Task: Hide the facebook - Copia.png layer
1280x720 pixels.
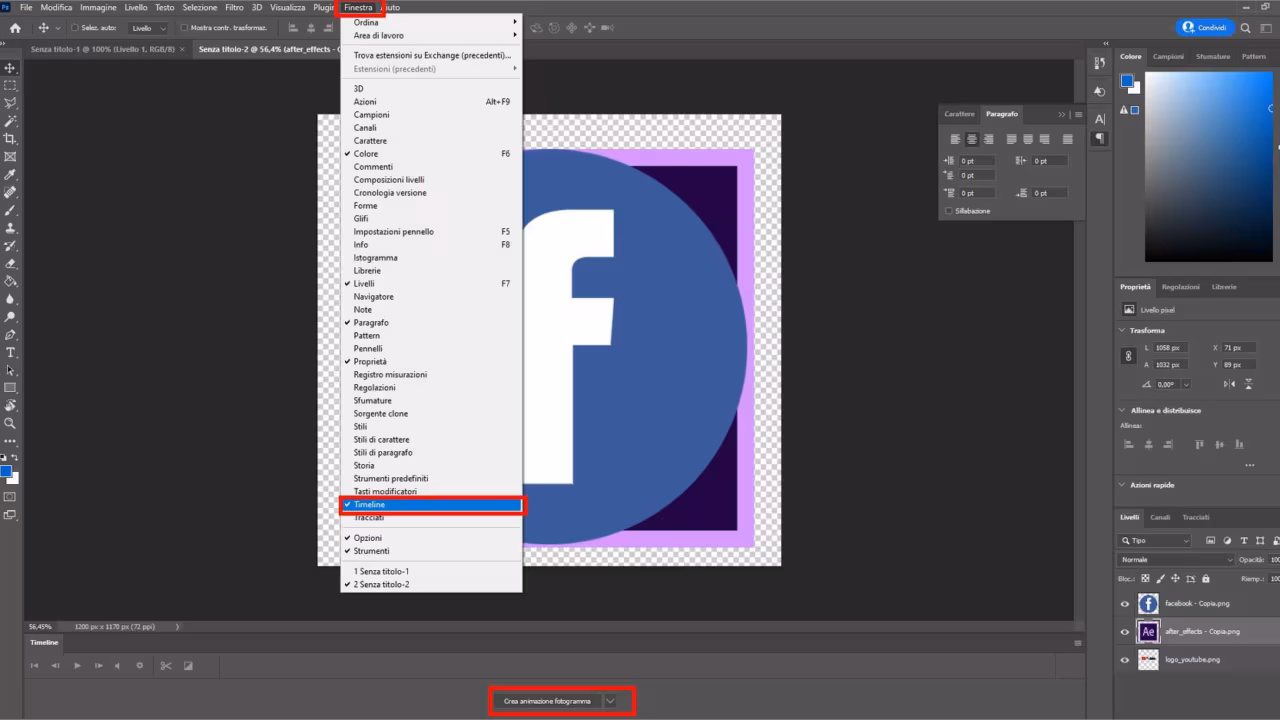Action: [1123, 603]
